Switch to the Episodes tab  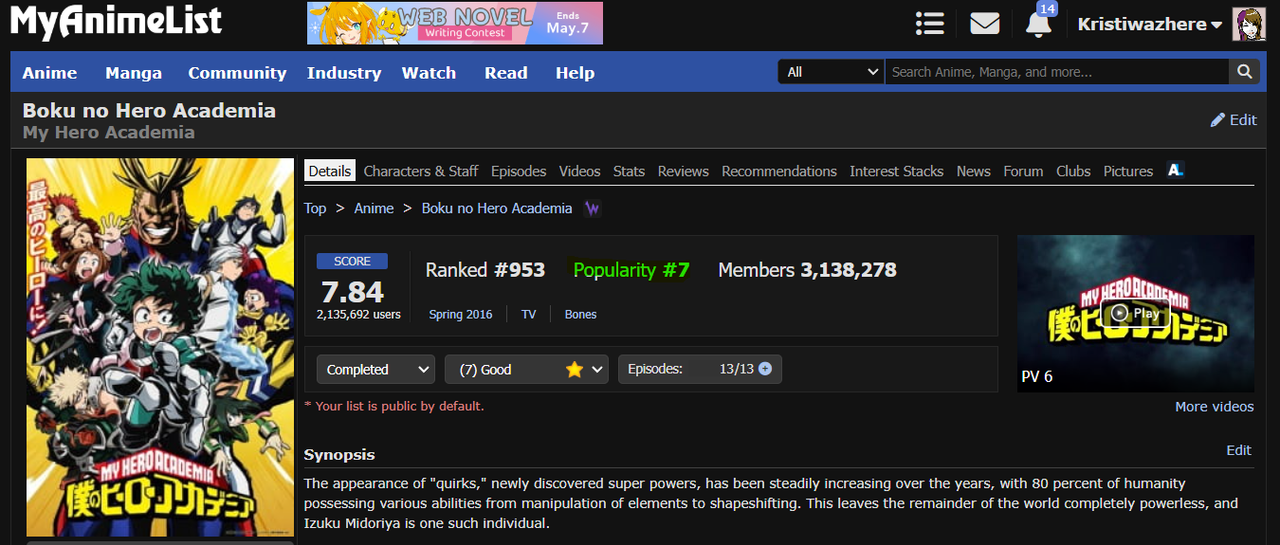coord(519,171)
